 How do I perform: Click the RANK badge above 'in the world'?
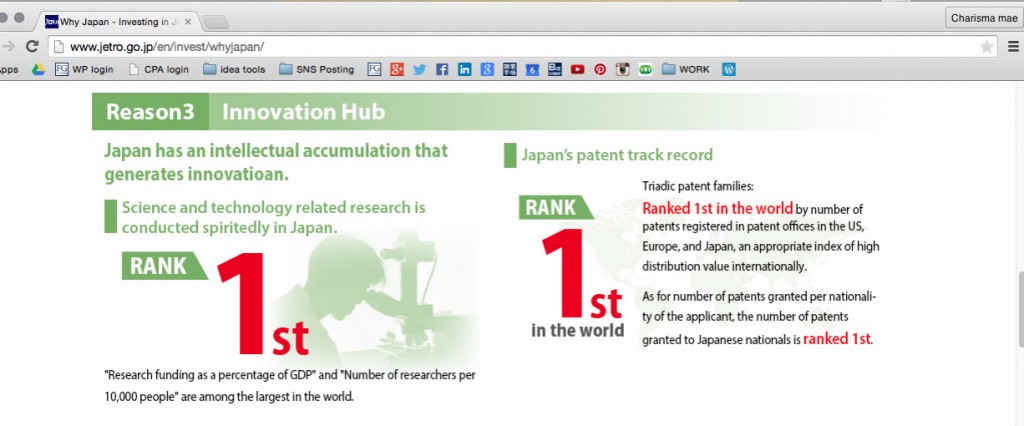point(554,207)
